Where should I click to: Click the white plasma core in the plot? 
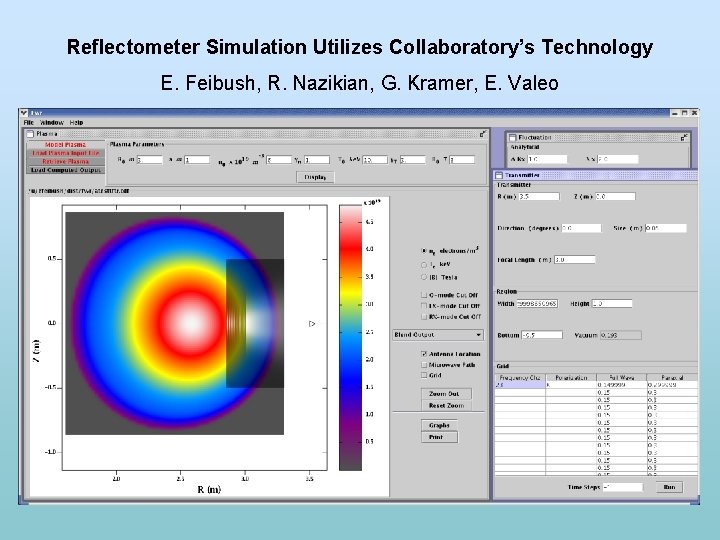point(190,323)
